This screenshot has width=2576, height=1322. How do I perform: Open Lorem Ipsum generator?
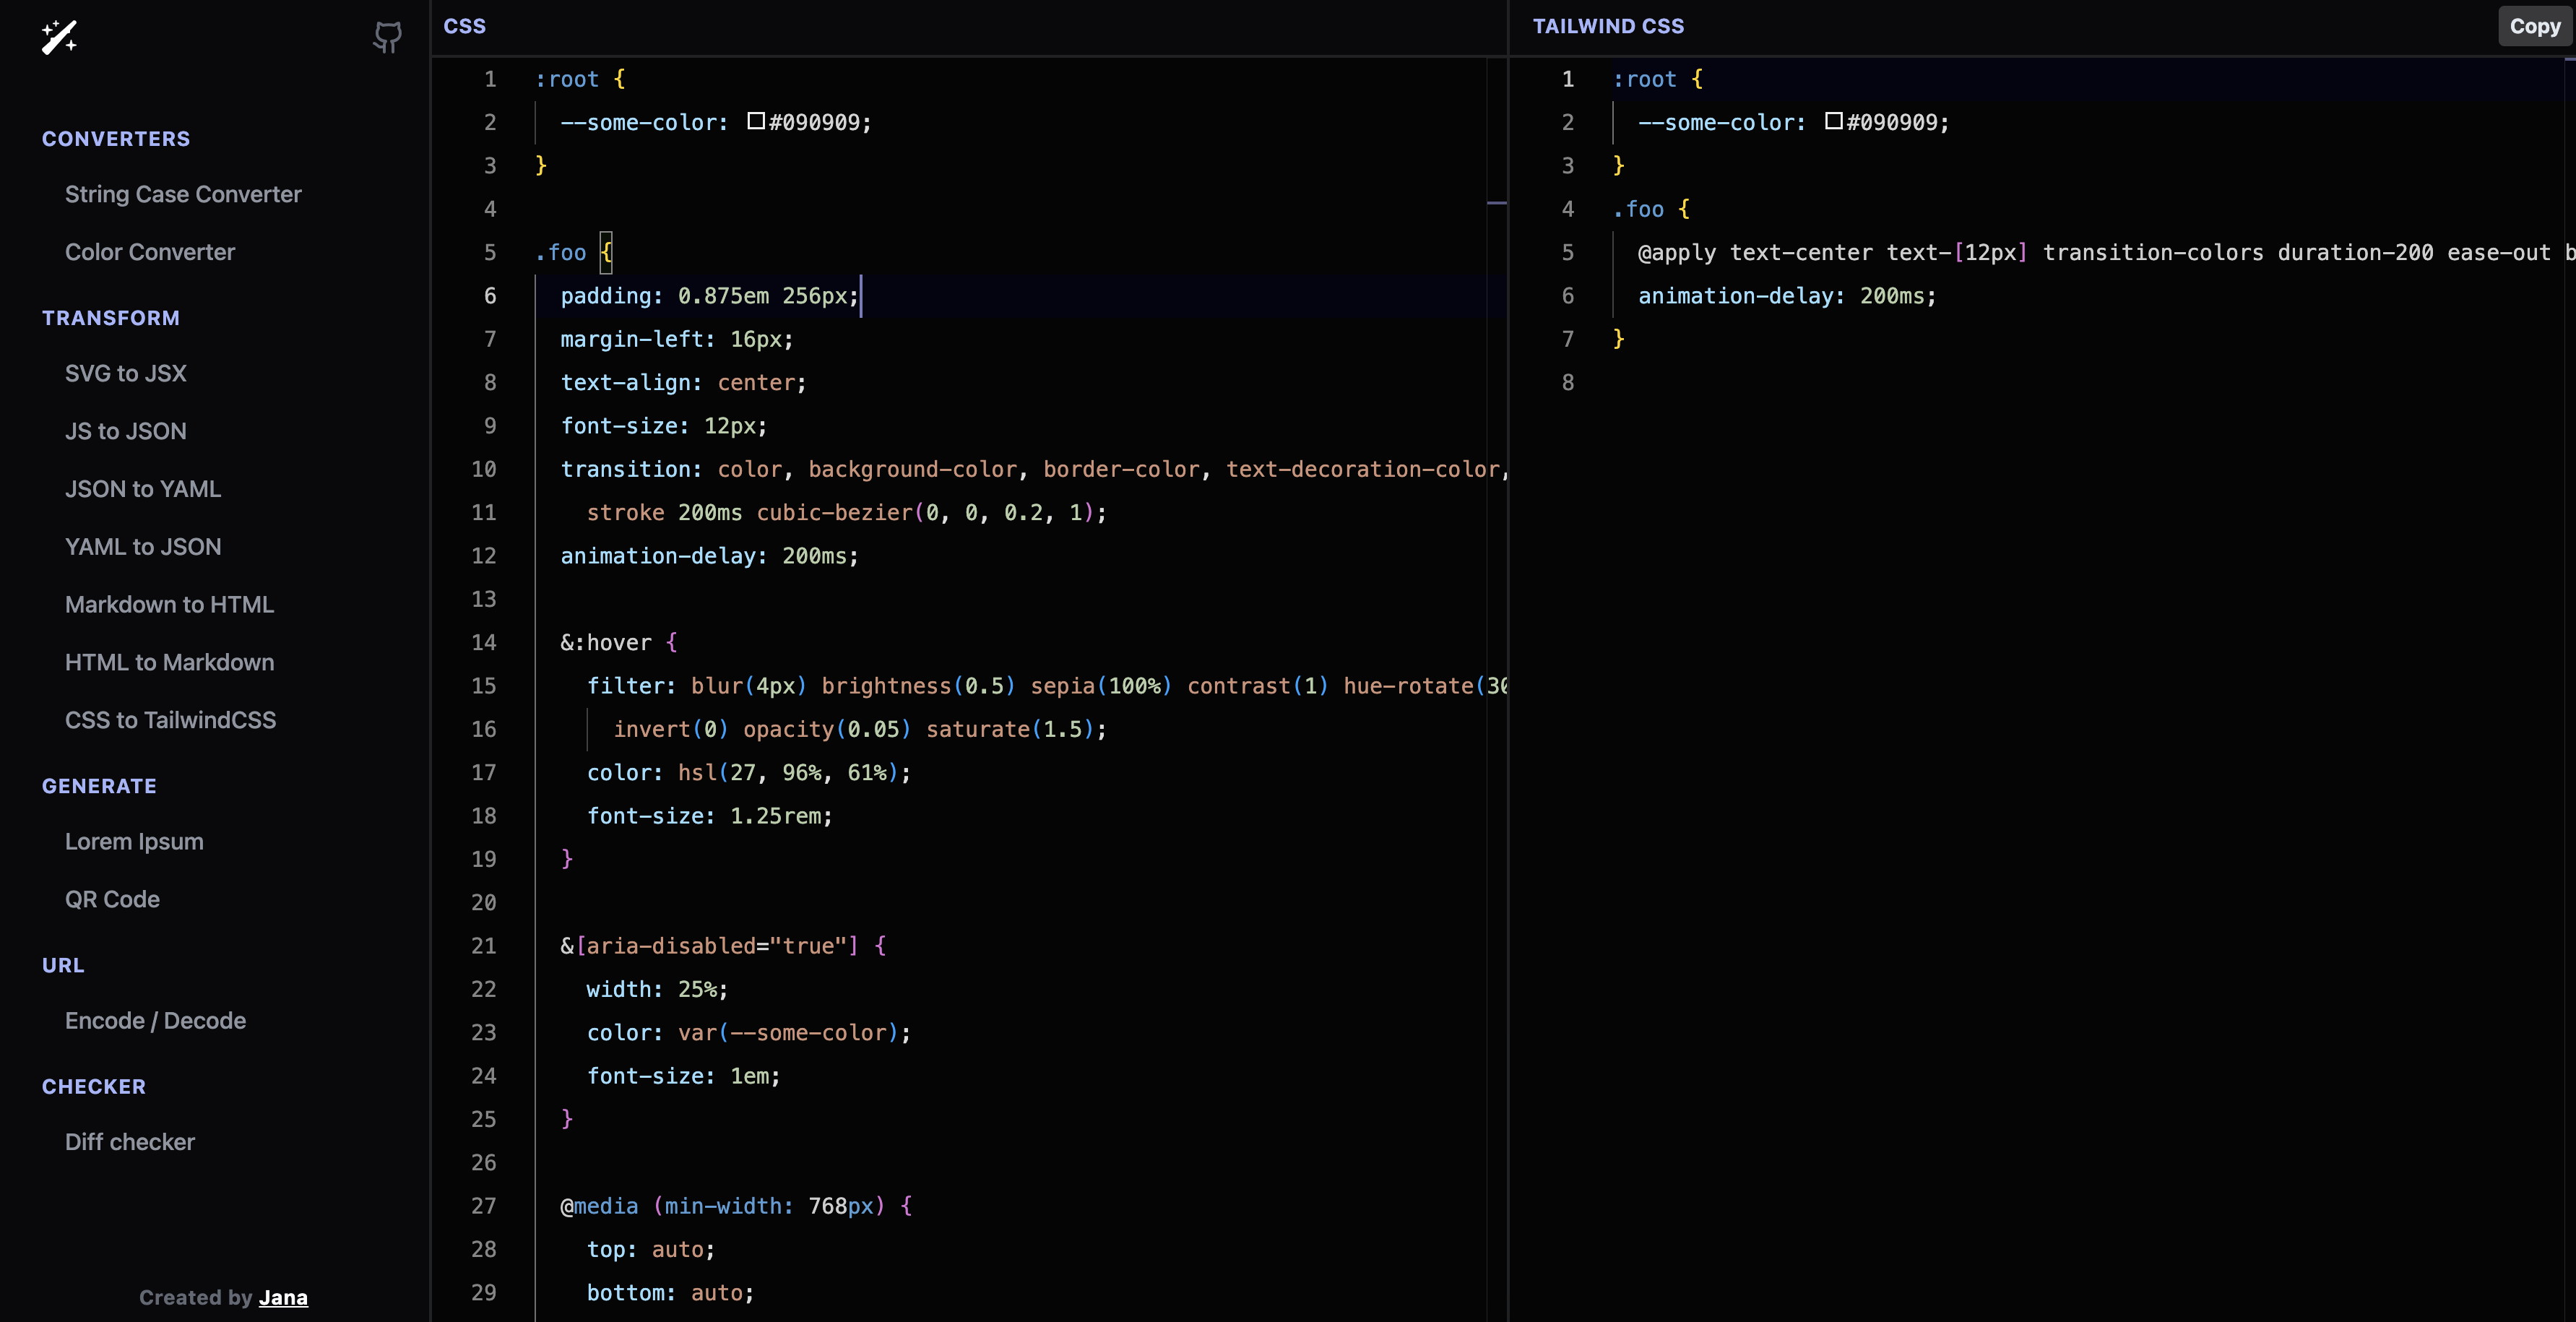(134, 842)
